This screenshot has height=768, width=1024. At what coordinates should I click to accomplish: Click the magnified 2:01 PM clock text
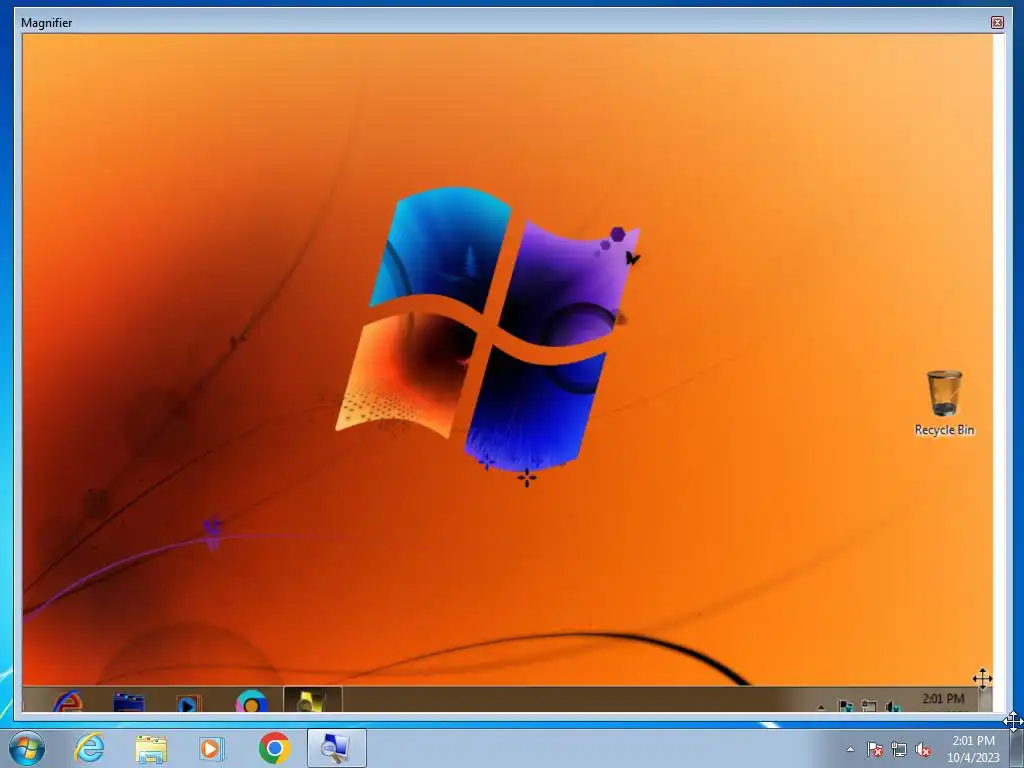943,698
